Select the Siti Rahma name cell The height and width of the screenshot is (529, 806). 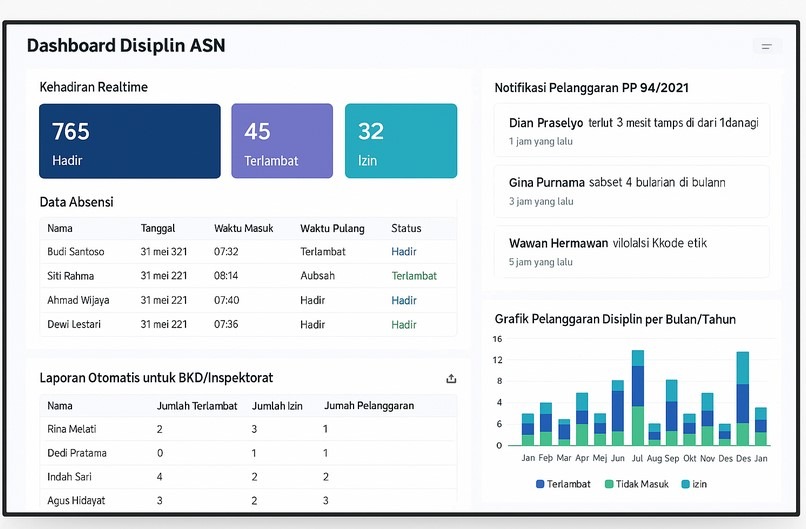70,276
